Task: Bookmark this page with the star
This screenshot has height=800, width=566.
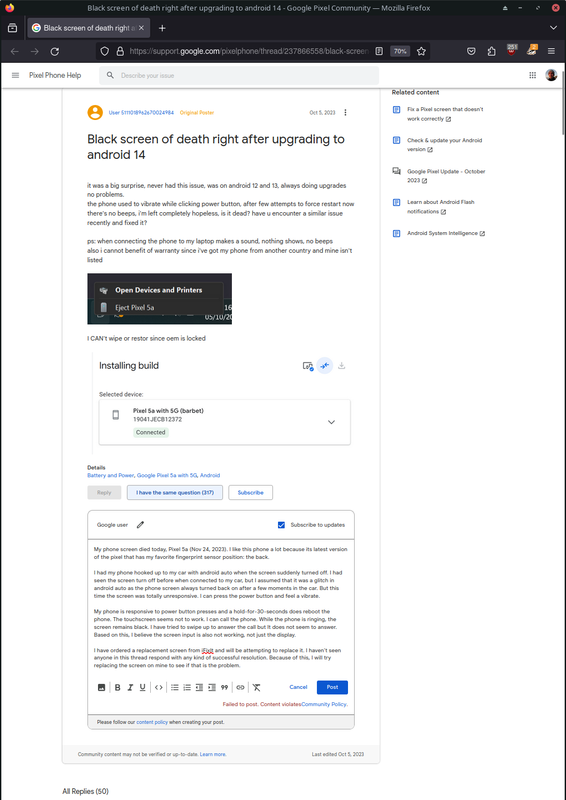Action: point(421,52)
